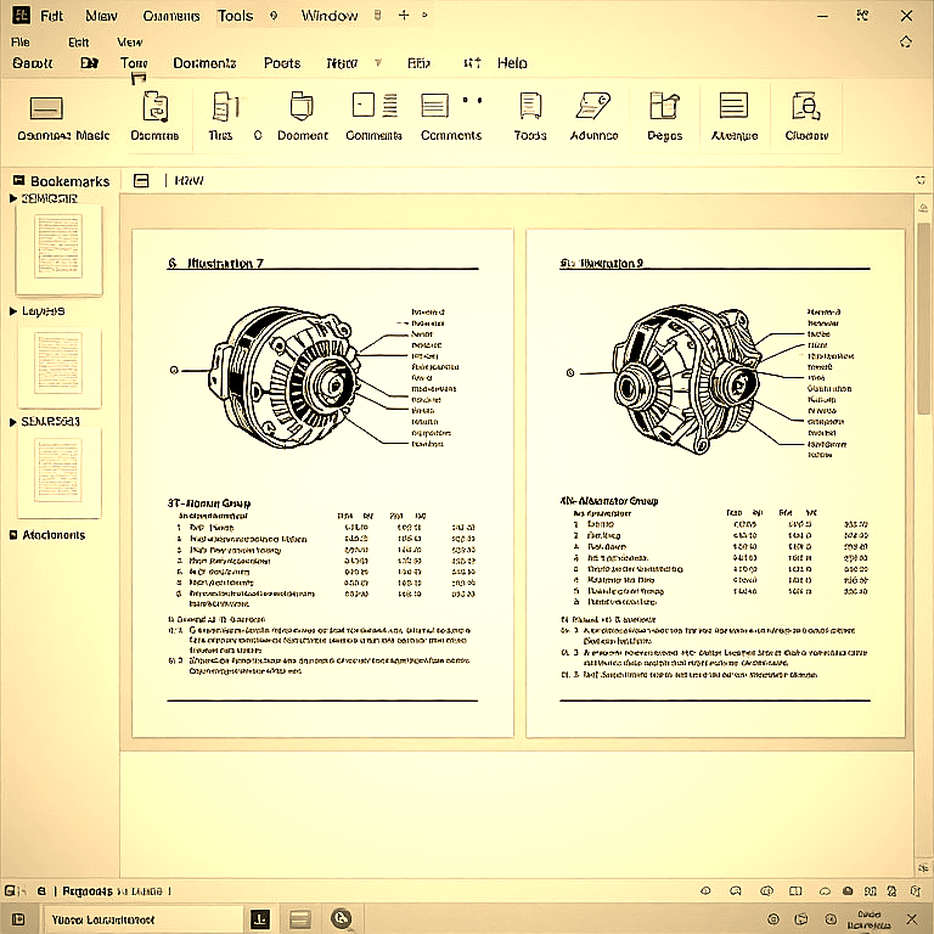This screenshot has width=934, height=934.
Task: Open the Tools item in the title bar
Action: click(235, 16)
